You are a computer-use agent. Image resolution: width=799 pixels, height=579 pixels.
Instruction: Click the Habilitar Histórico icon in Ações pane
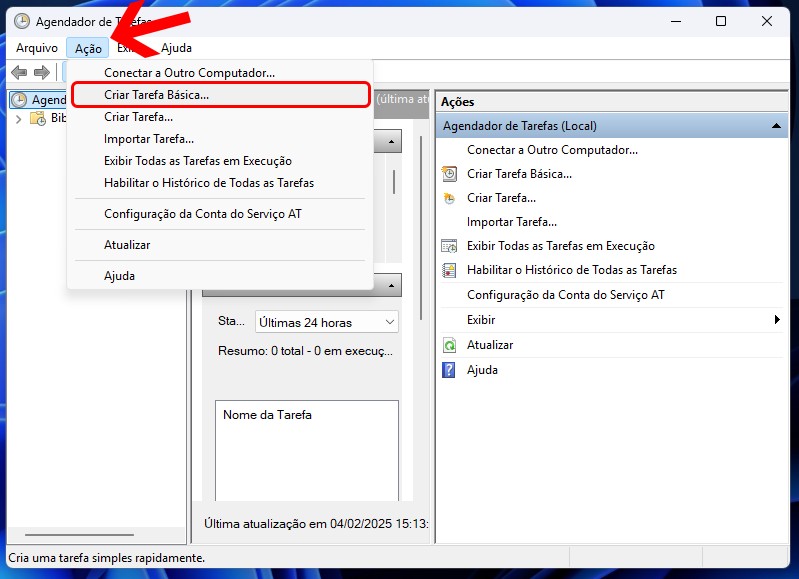click(449, 270)
